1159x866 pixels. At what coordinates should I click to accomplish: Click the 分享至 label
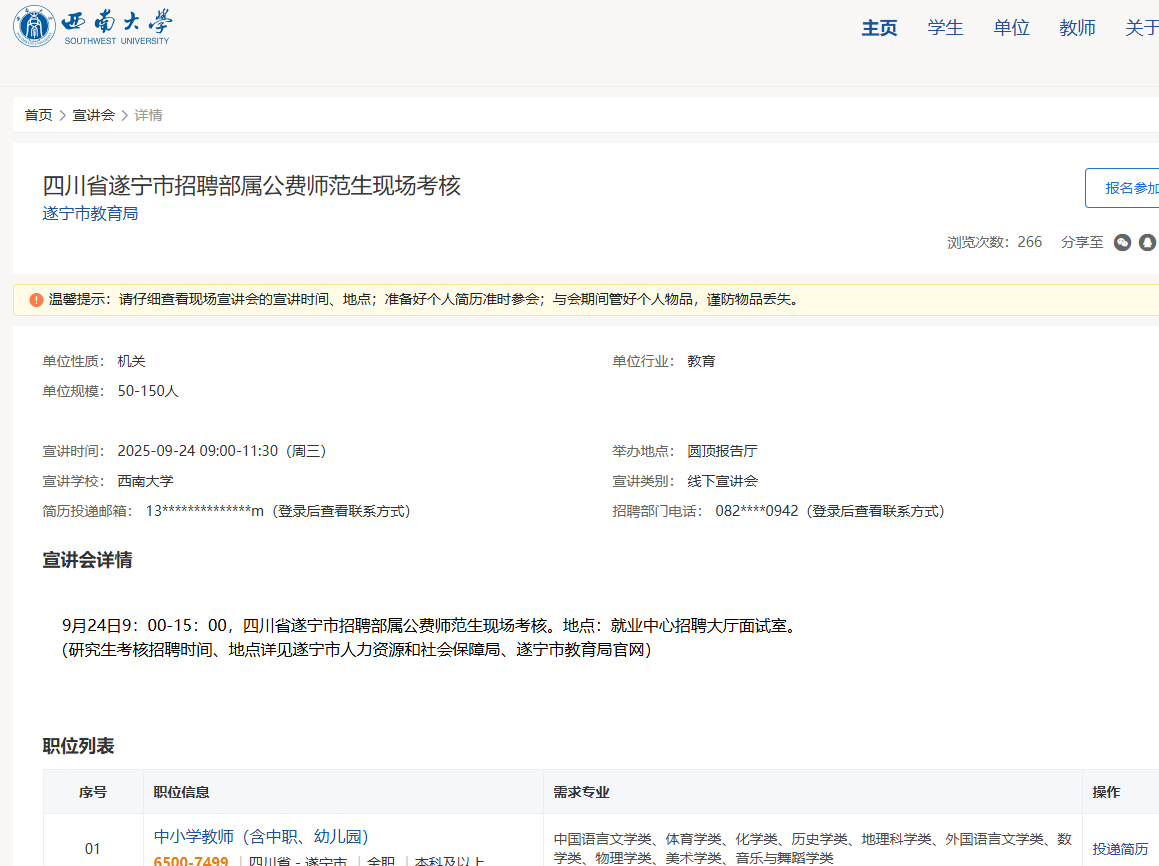[x=1082, y=242]
